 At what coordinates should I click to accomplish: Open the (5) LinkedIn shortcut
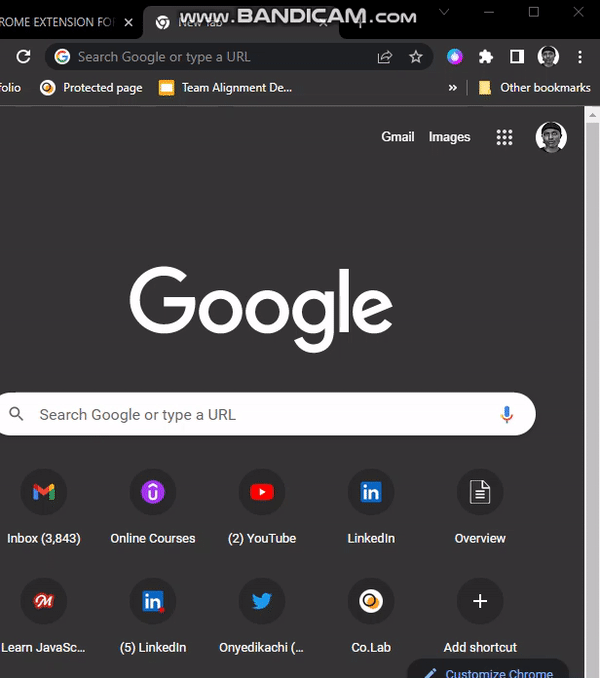153,617
